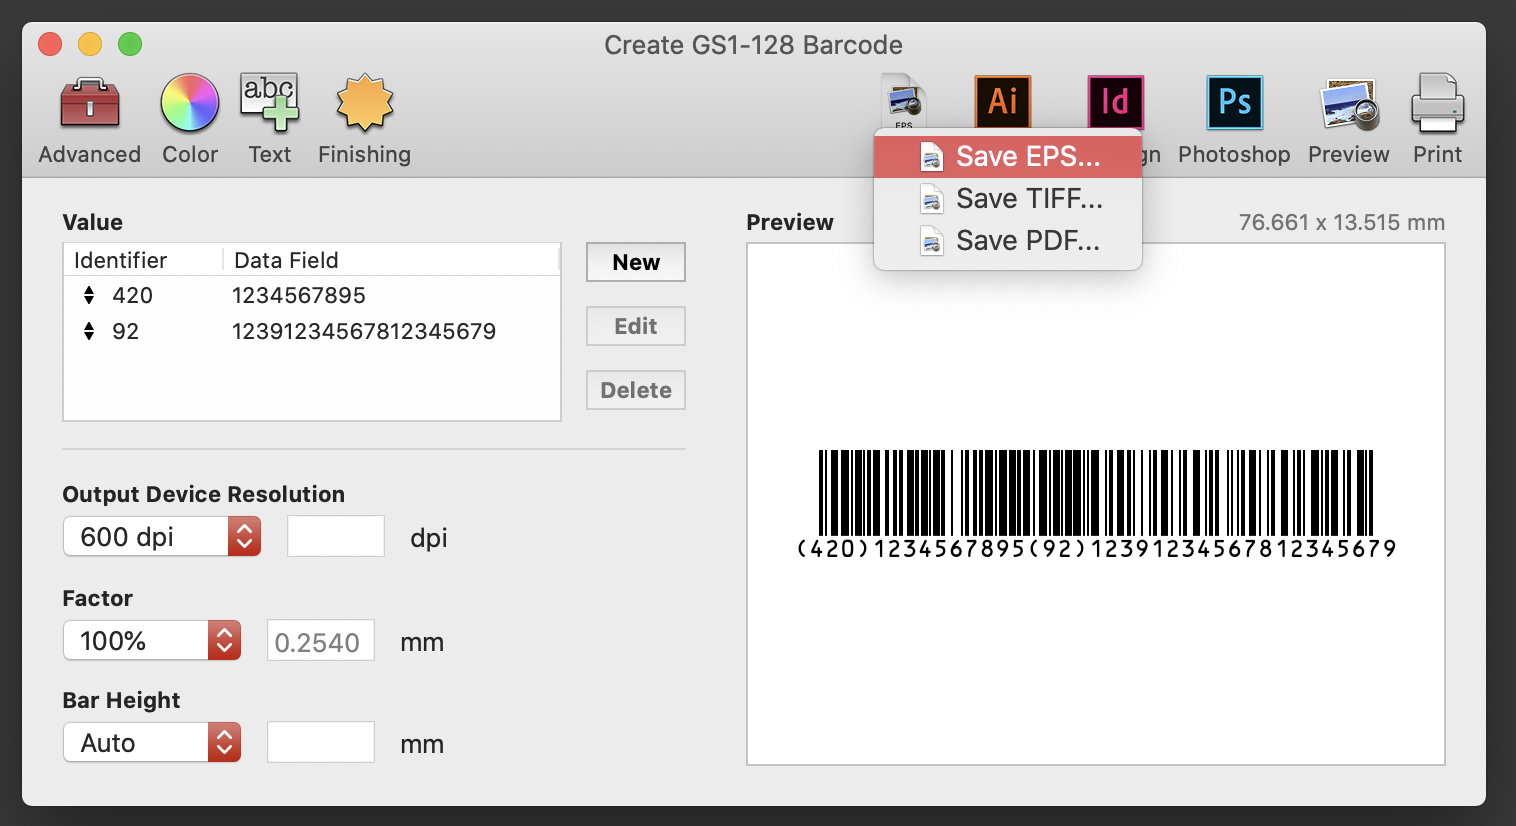Click the reorder arrows beside 92
This screenshot has height=826, width=1516.
click(x=89, y=331)
